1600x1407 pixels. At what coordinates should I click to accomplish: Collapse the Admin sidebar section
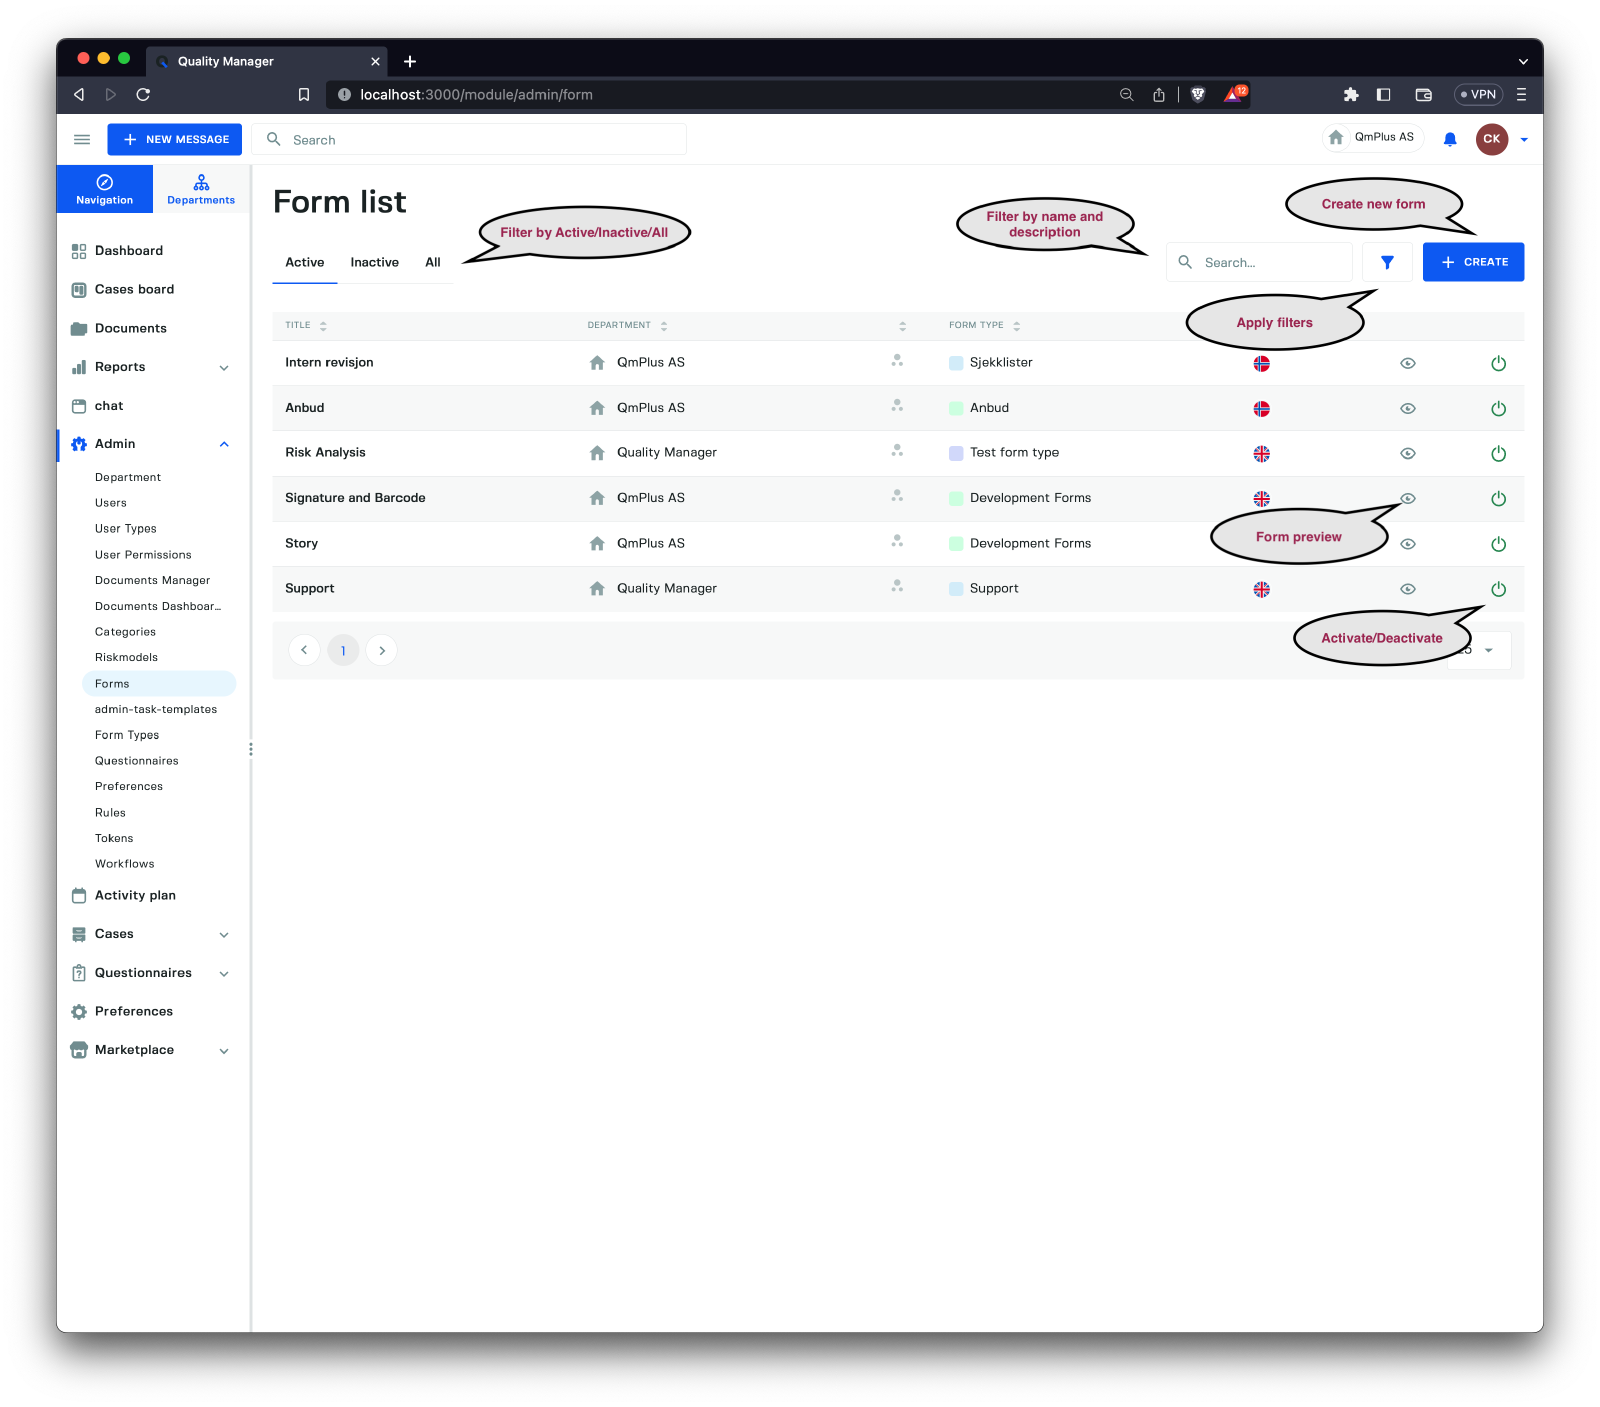(224, 444)
